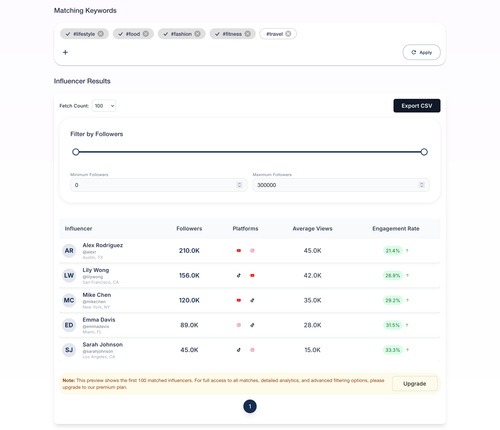Screen dimensions: 500x430
Task: Open Sarah Johnson's Instagram platform icon
Action: pos(252,350)
